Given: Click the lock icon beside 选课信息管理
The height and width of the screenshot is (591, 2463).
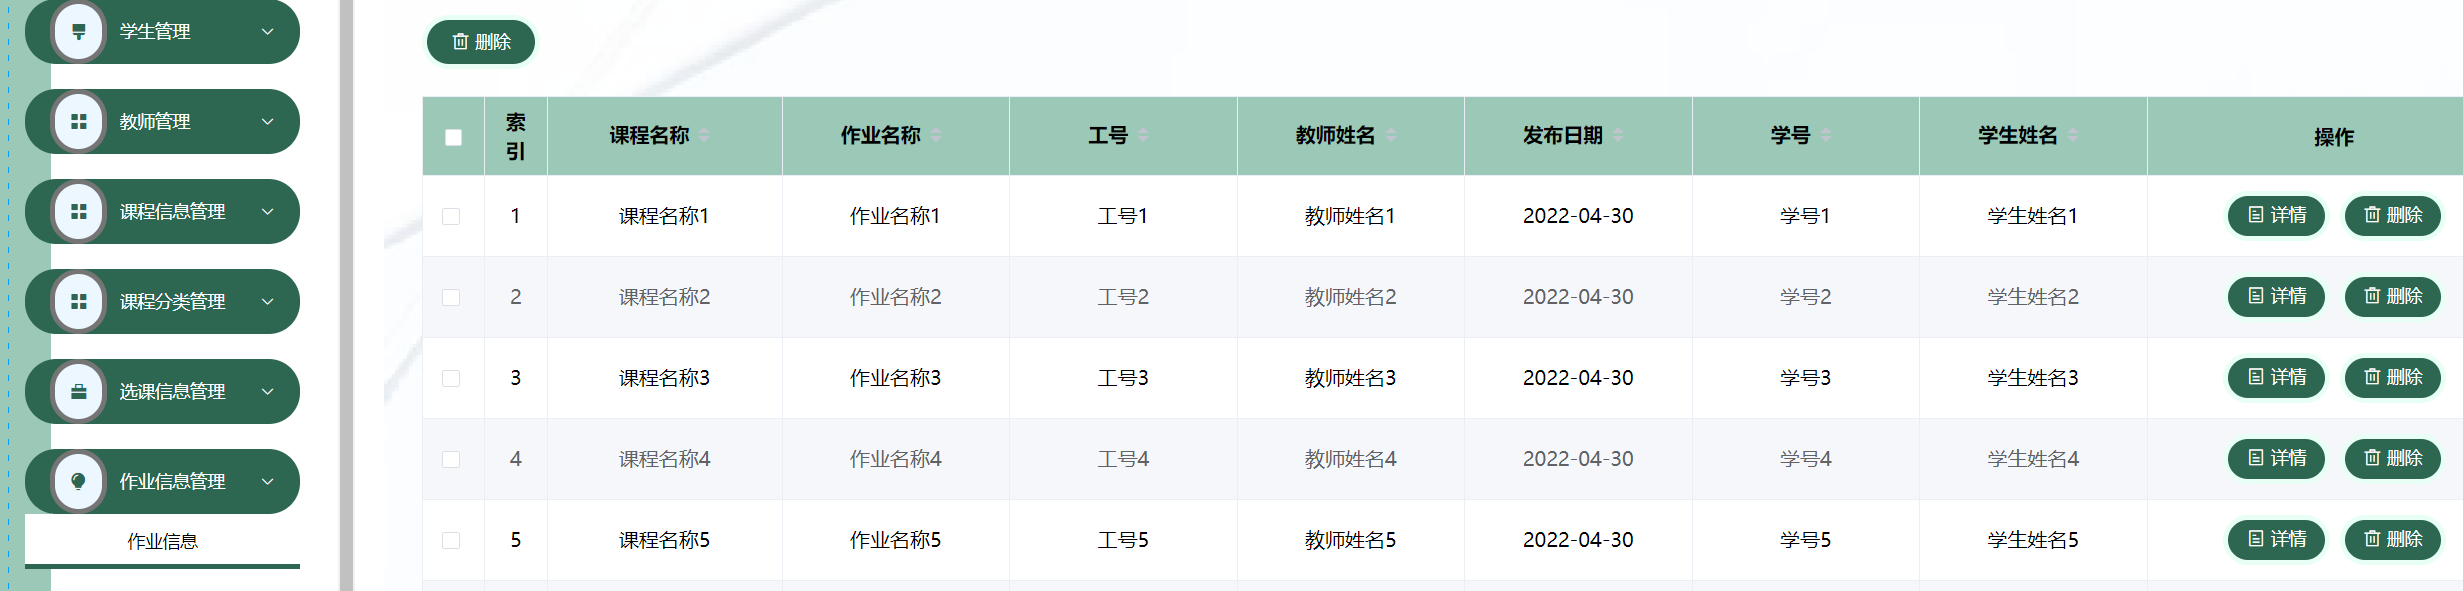Looking at the screenshot, I should click(x=78, y=391).
